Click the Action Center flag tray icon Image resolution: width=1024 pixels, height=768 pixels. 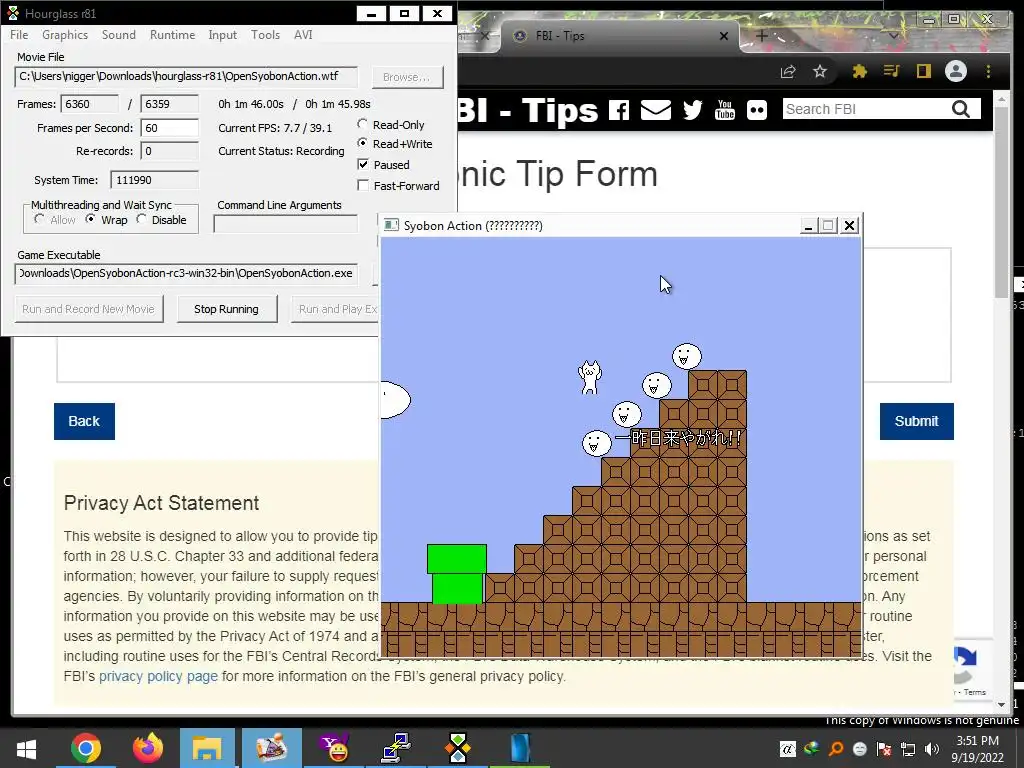tap(884, 749)
